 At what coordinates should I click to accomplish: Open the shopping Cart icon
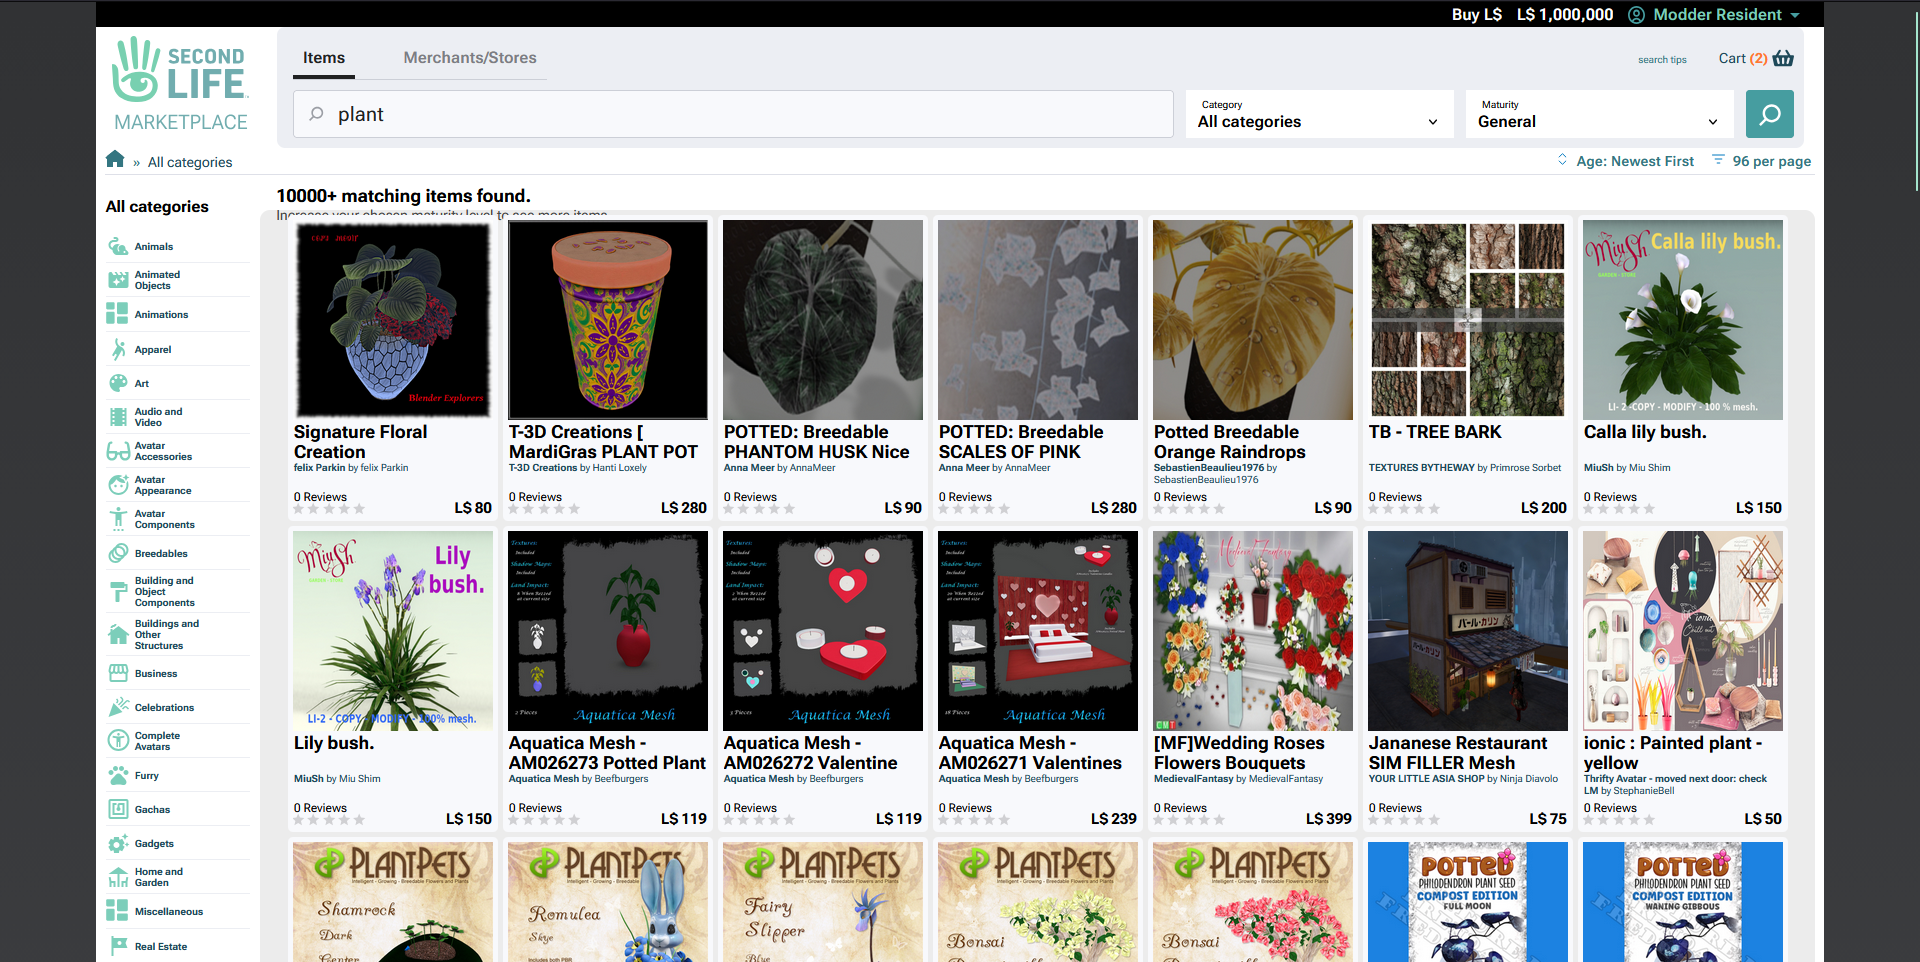(1783, 58)
